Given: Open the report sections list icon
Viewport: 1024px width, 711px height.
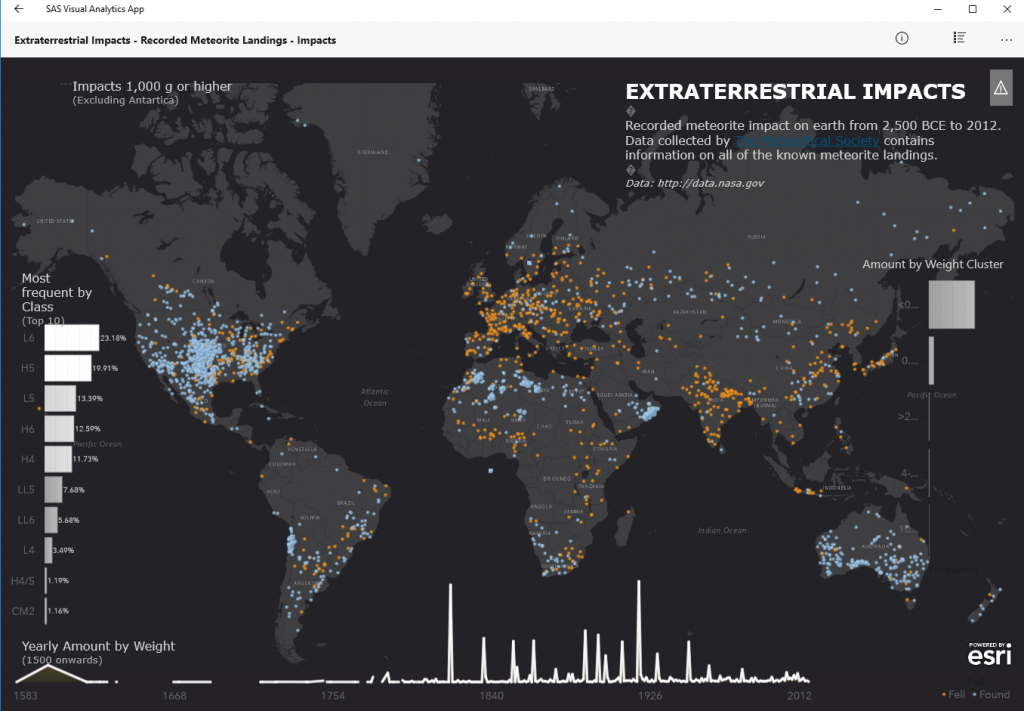Looking at the screenshot, I should tap(959, 39).
